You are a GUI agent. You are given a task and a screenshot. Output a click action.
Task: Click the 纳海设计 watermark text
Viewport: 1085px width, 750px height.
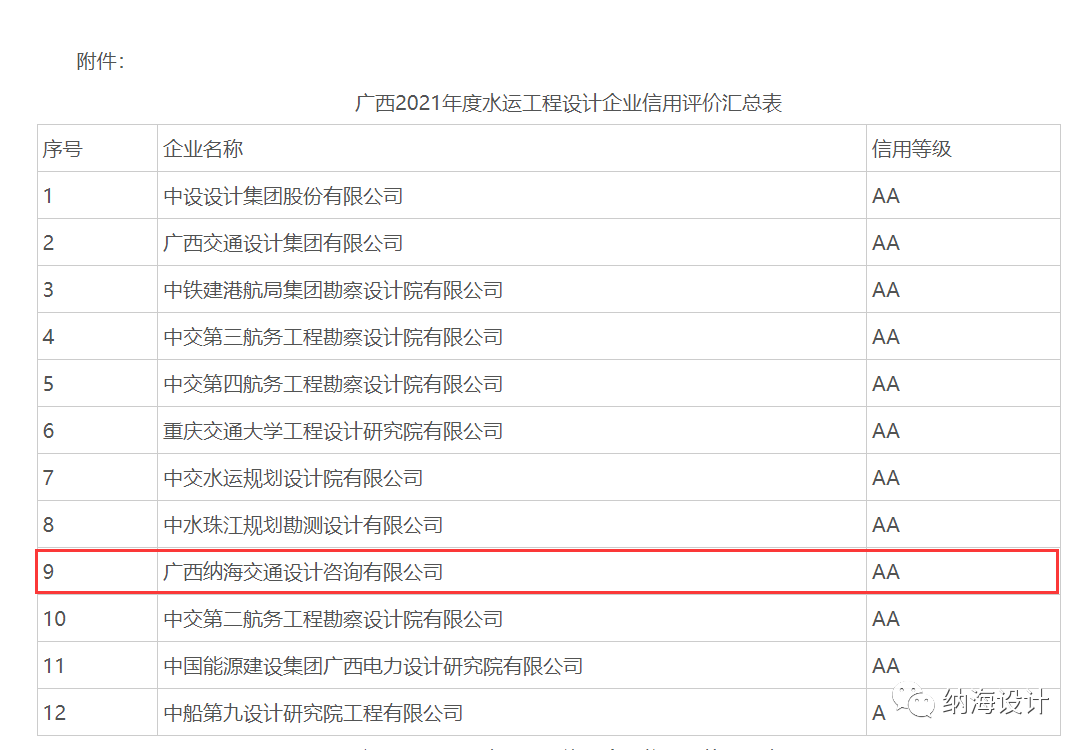click(x=995, y=702)
